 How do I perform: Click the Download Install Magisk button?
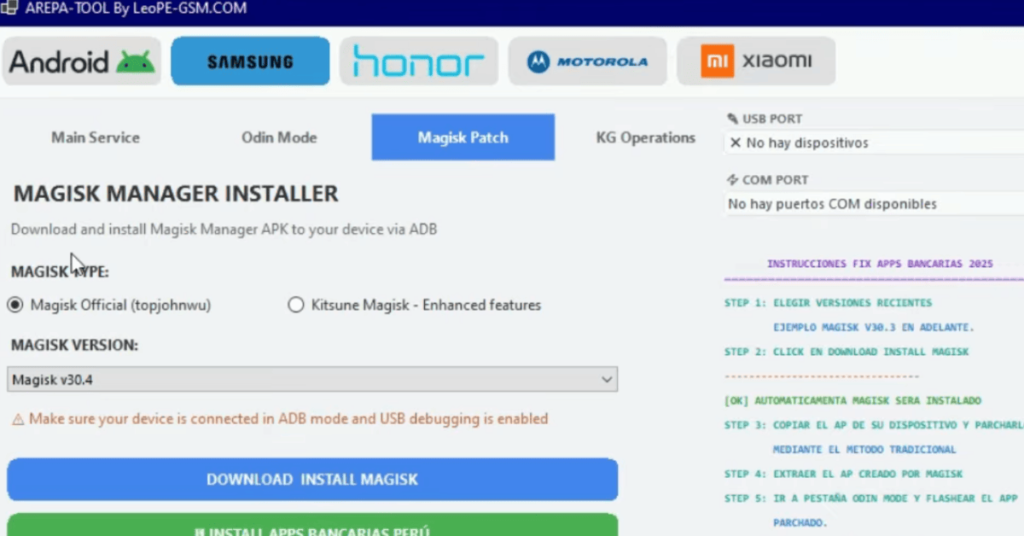(312, 479)
